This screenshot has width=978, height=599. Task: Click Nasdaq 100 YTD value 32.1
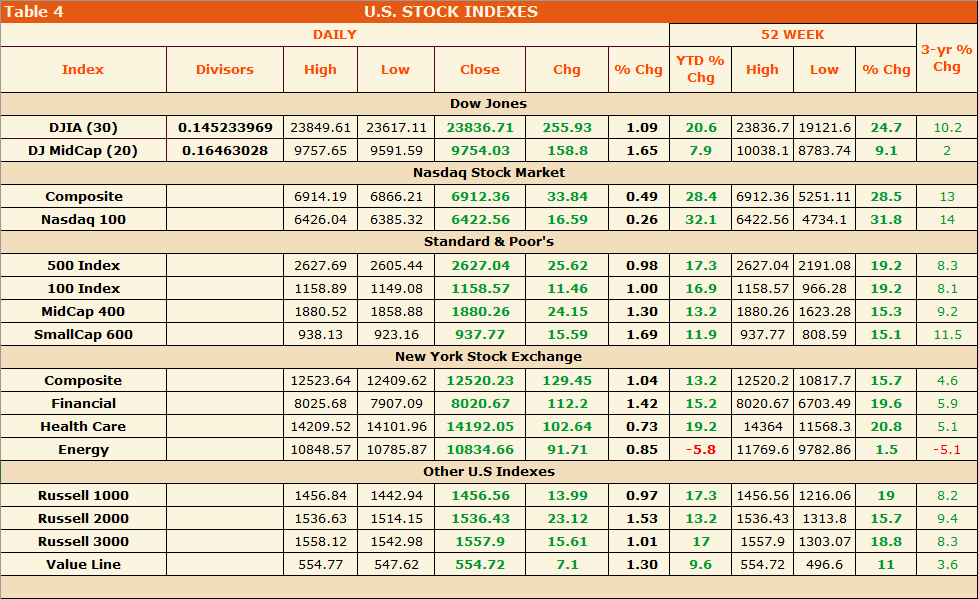700,220
